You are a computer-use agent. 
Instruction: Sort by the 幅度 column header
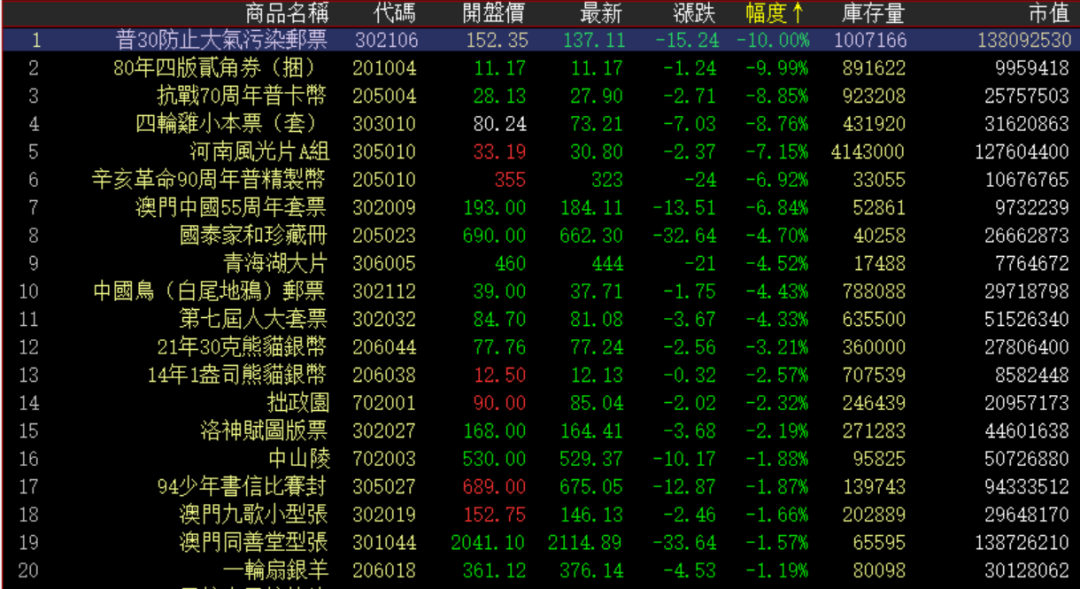coord(774,13)
